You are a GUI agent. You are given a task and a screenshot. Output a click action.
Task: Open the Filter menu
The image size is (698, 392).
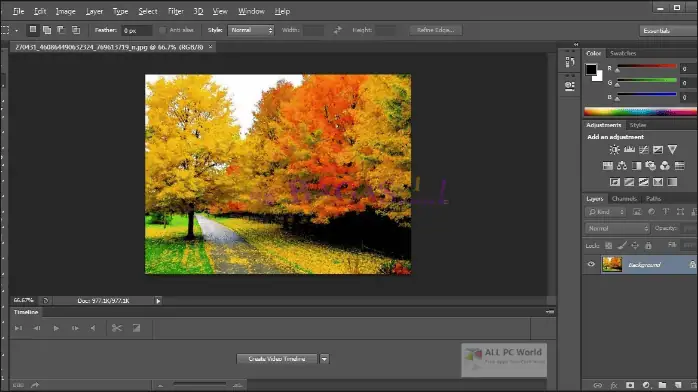176,11
